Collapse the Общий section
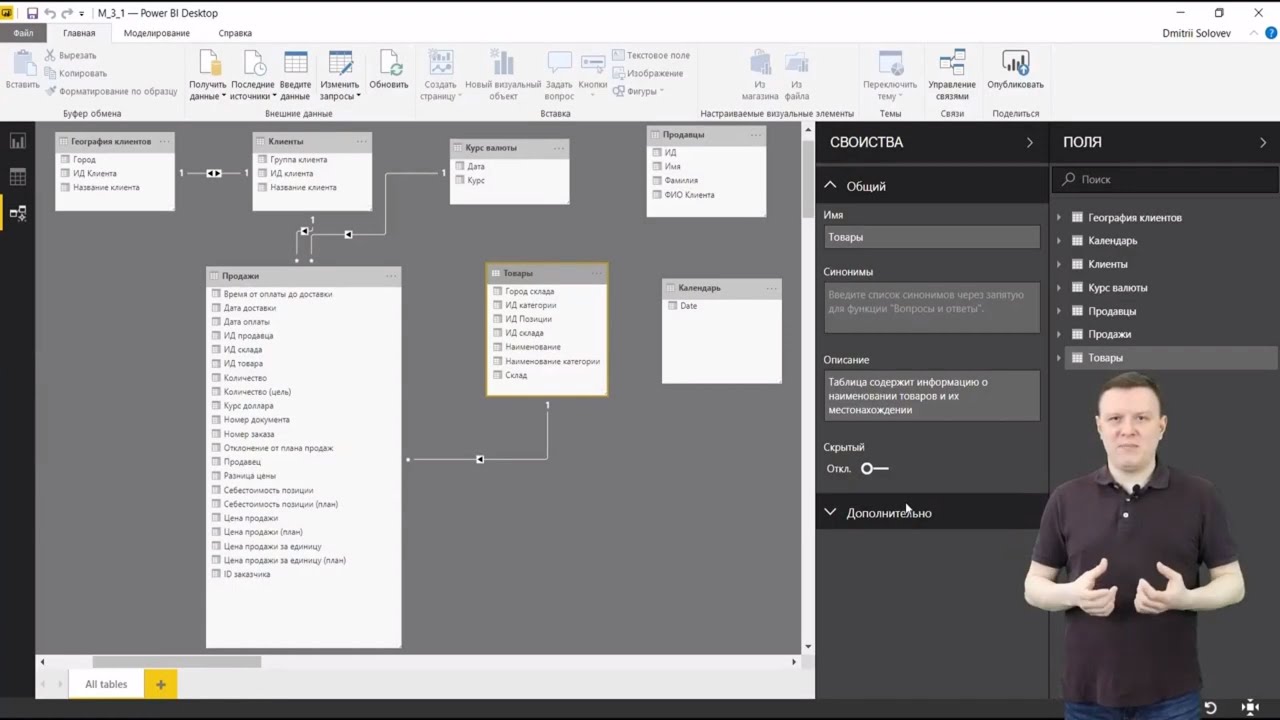This screenshot has height=720, width=1280. tap(830, 186)
